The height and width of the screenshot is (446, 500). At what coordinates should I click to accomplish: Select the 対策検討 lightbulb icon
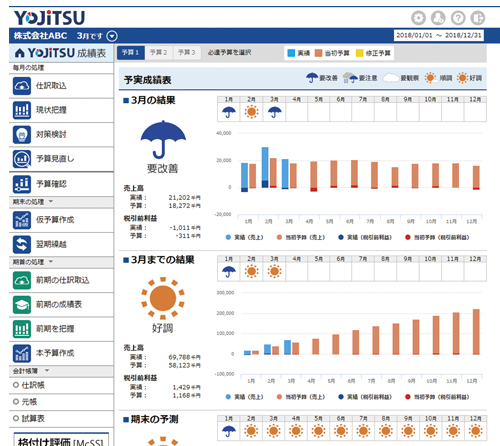tap(22, 134)
